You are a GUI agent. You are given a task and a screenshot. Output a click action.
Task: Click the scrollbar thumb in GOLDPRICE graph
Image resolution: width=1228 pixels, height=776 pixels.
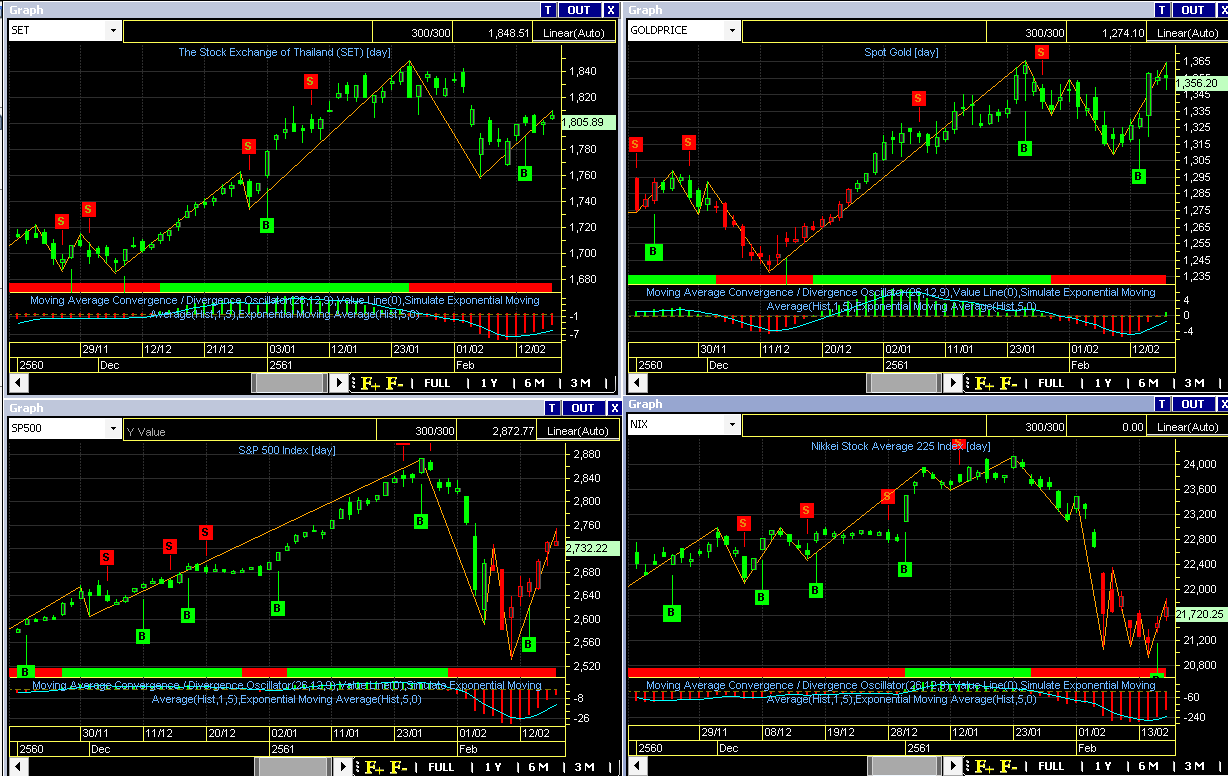[904, 383]
